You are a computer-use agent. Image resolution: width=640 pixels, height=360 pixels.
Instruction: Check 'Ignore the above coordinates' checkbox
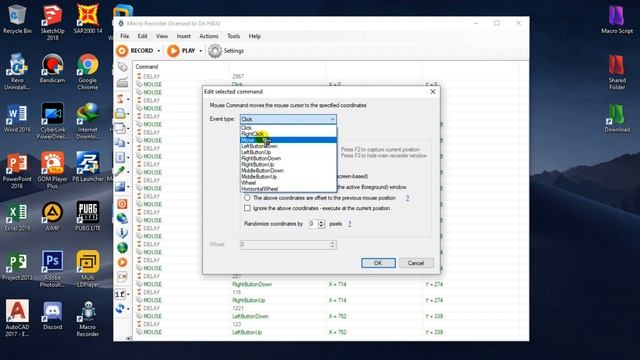pos(247,208)
